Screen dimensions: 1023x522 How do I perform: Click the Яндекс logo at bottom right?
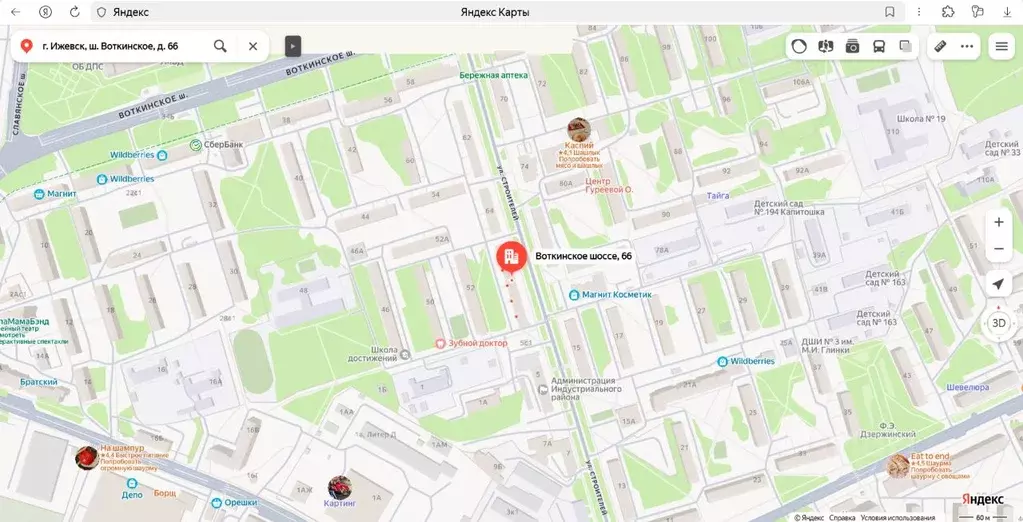tap(983, 499)
